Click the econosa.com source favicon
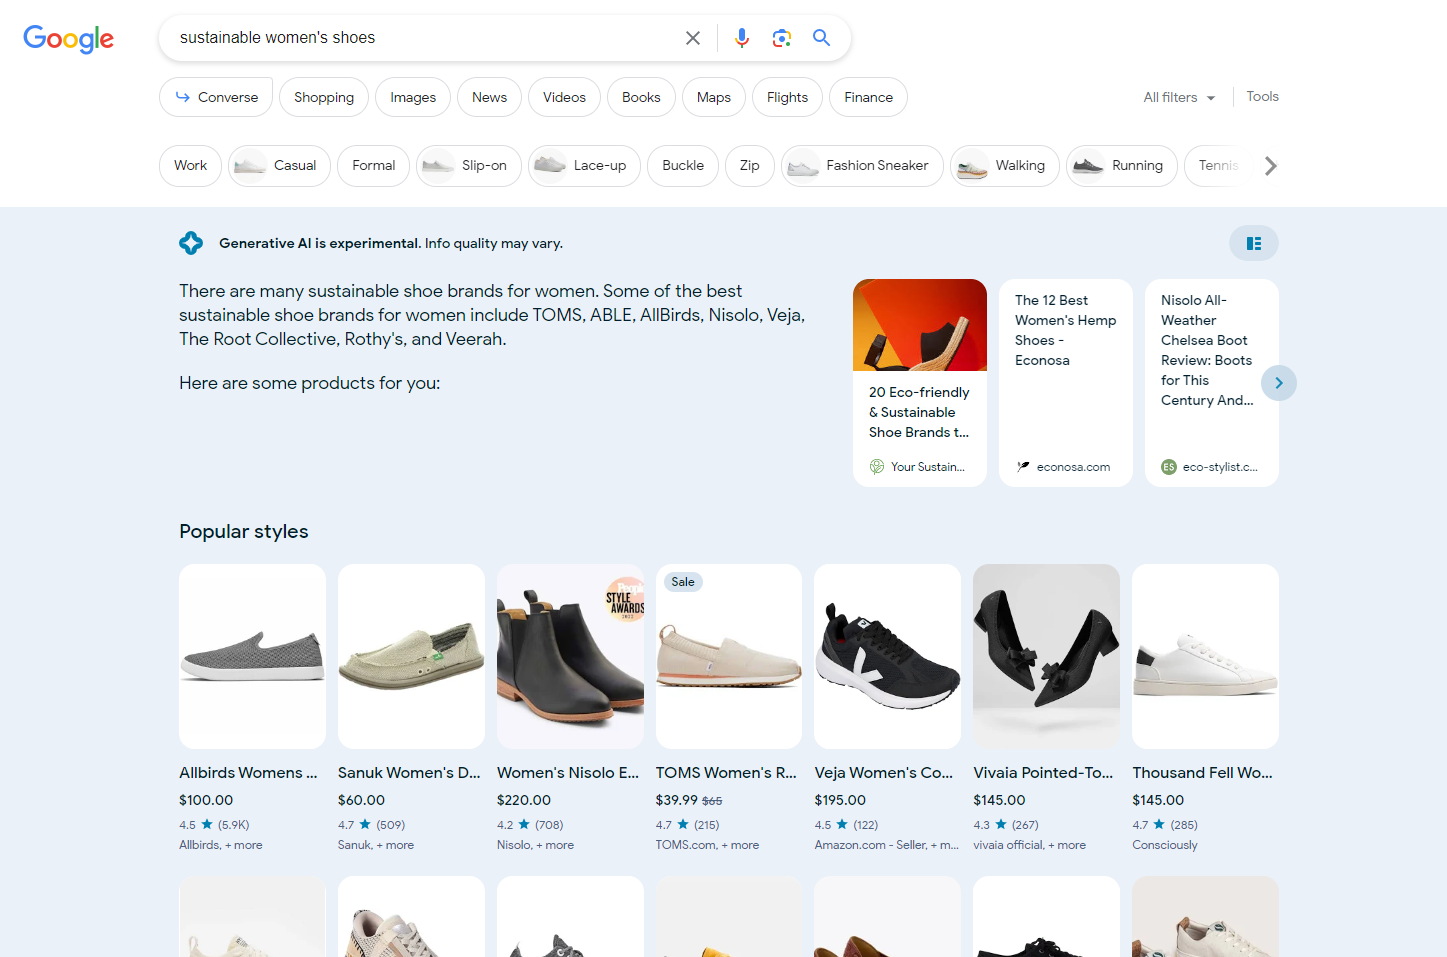Screen dimensions: 1447x957 (x=1023, y=467)
